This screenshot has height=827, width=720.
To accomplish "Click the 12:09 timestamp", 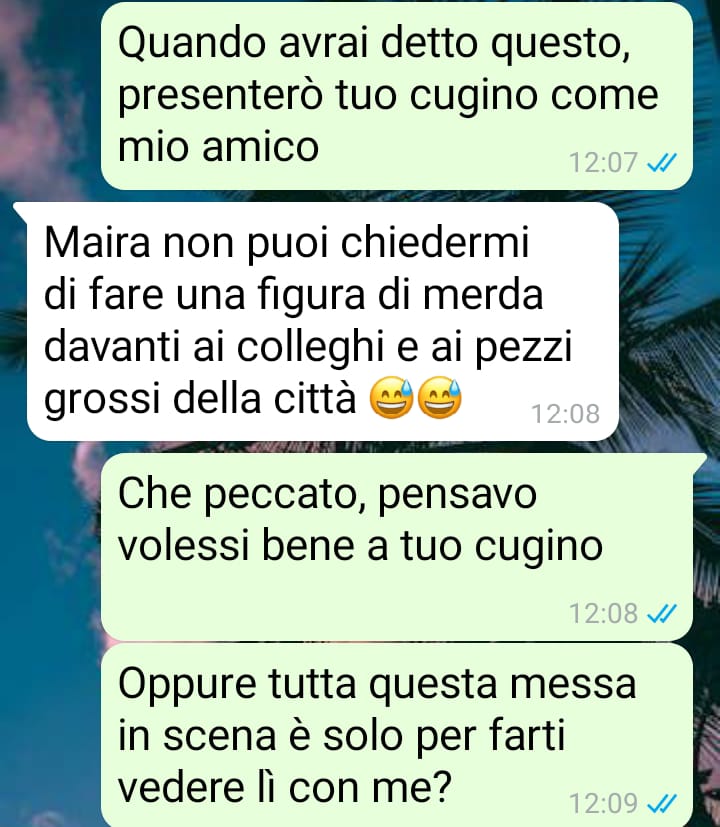I will point(603,804).
